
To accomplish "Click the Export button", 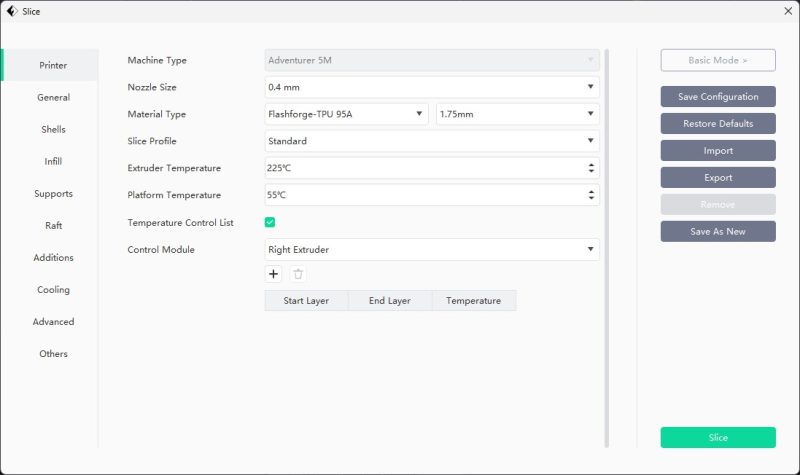I will (718, 178).
